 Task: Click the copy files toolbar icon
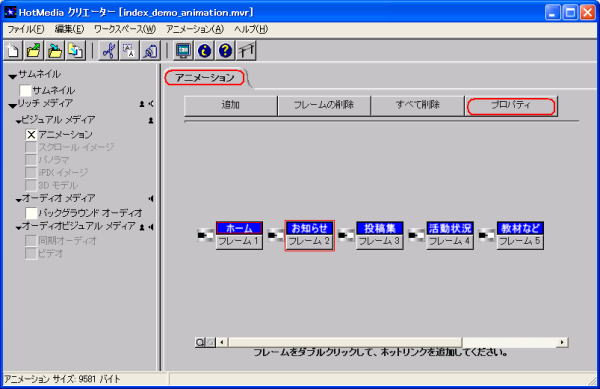pyautogui.click(x=75, y=50)
